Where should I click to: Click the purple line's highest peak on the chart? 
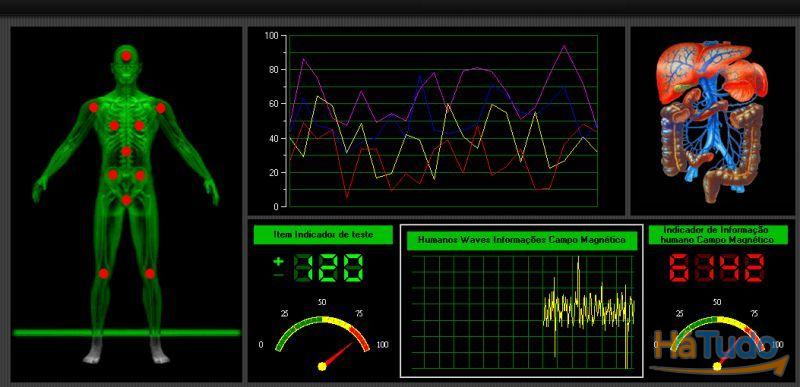point(564,45)
